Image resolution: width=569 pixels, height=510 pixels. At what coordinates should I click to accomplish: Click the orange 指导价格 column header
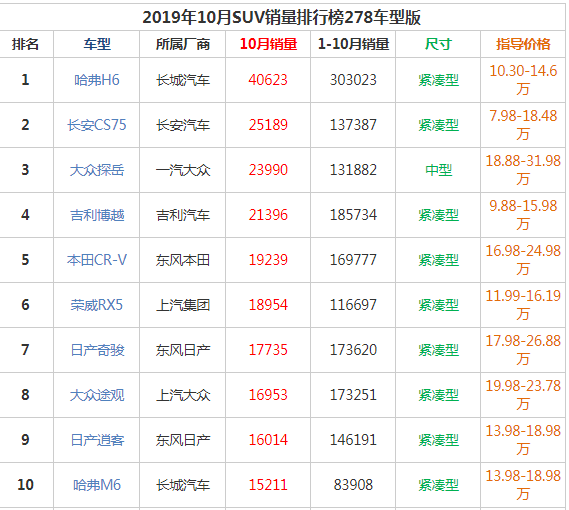[523, 44]
